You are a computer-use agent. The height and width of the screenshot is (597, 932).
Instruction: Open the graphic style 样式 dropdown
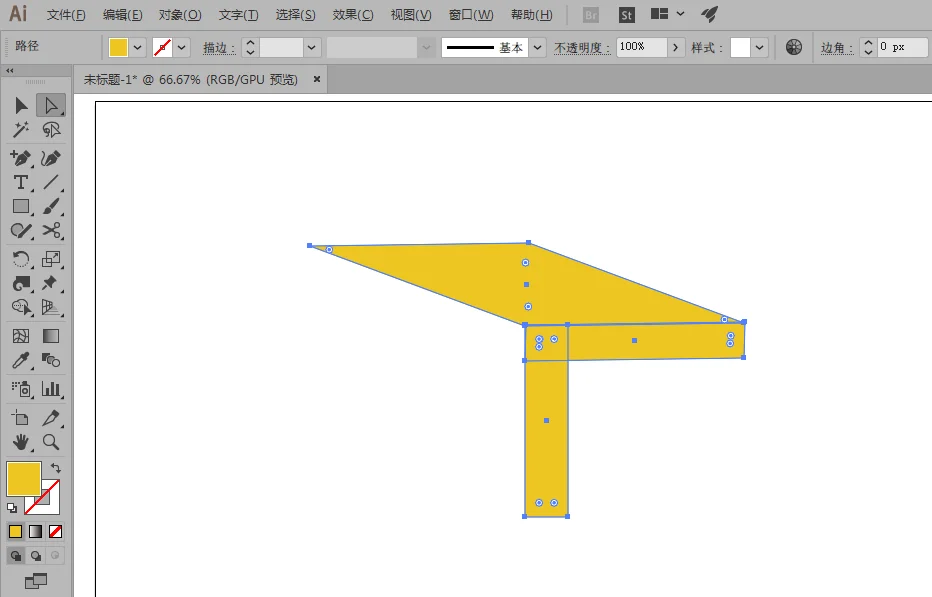point(759,48)
